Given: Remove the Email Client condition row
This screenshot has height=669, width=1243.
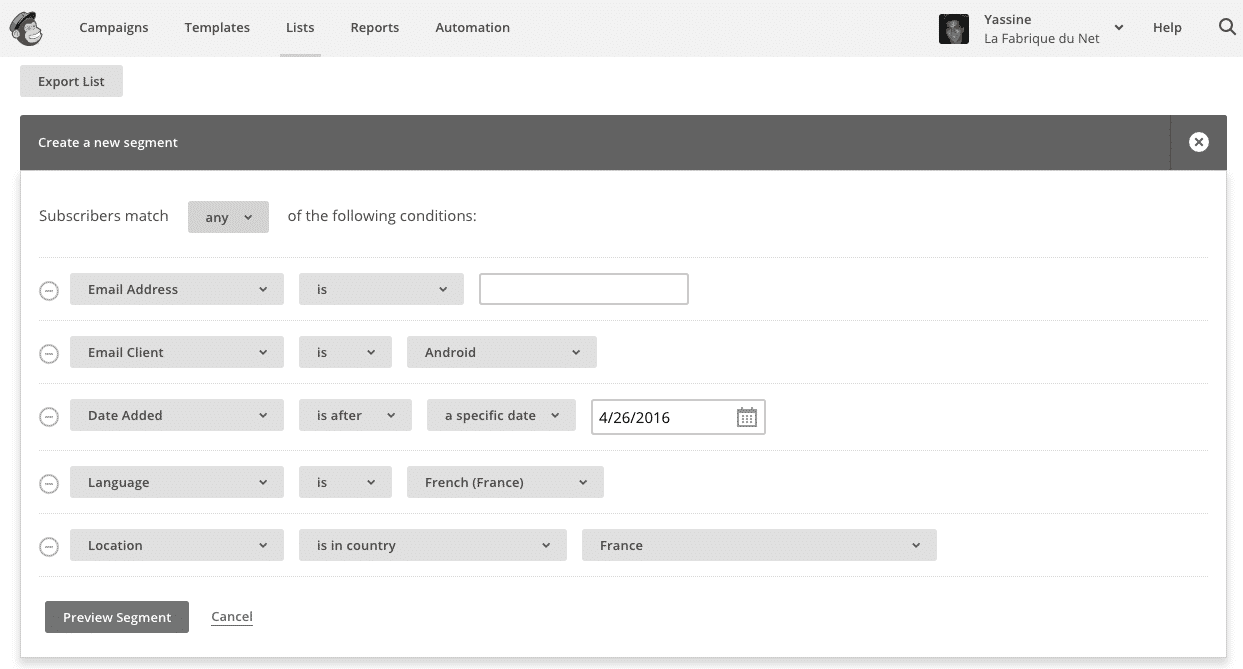Looking at the screenshot, I should [x=48, y=353].
